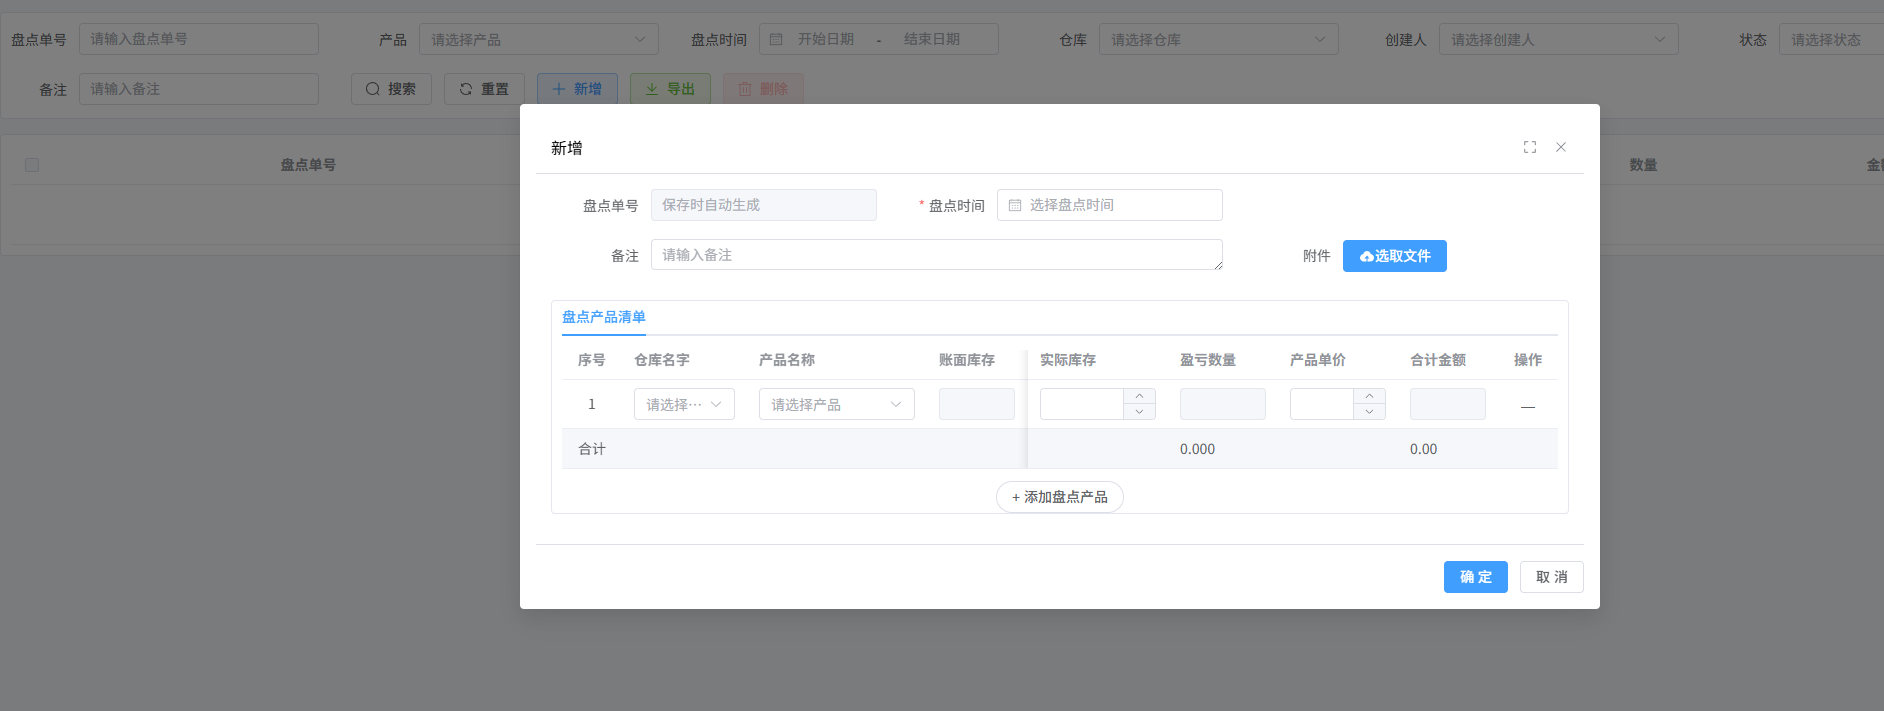The image size is (1884, 711).
Task: Open the 请选择状态 filter dropdown
Action: tap(1832, 39)
